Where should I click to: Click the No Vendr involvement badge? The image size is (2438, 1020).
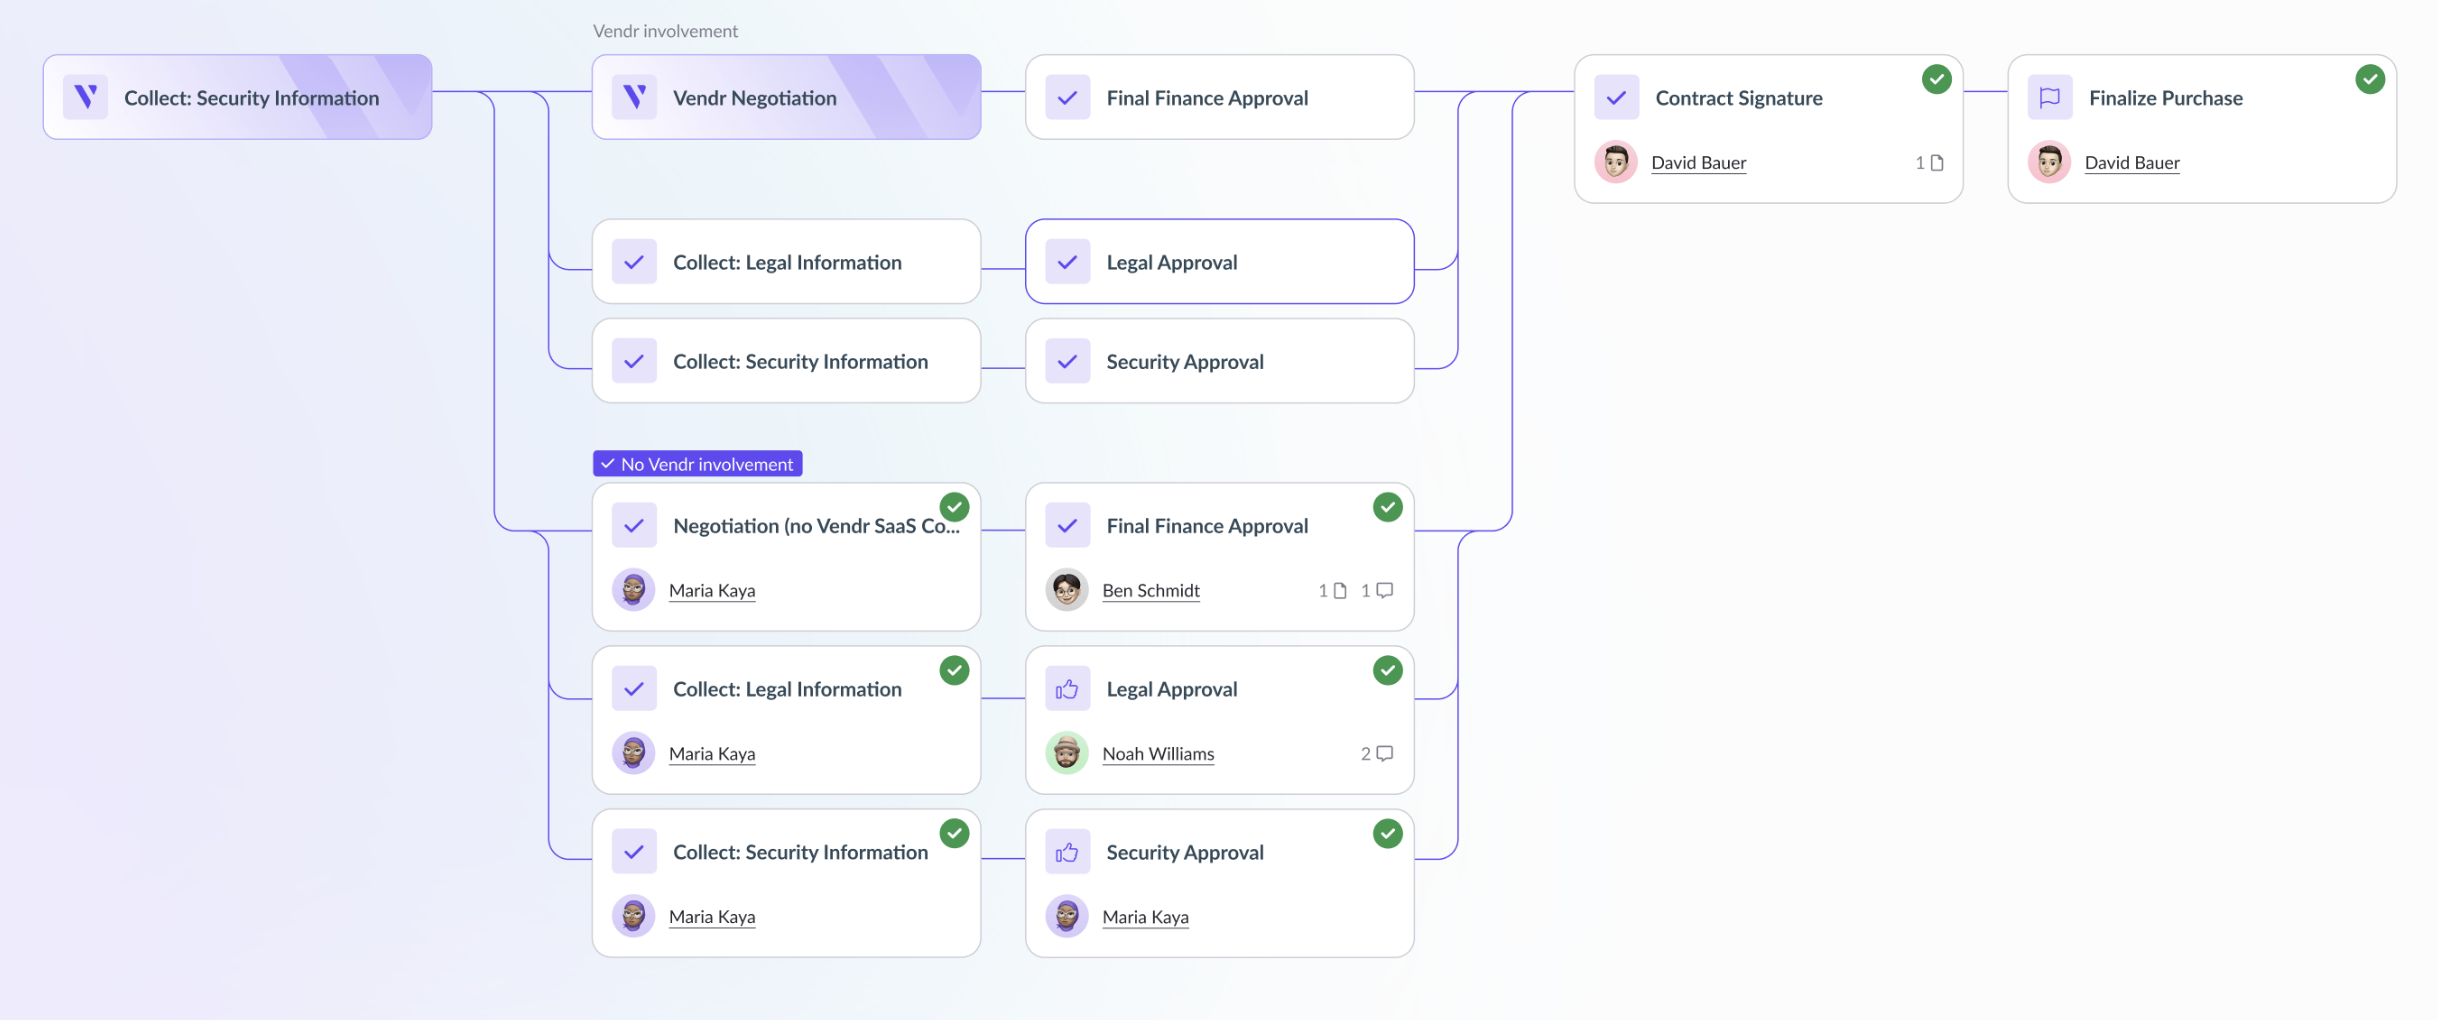pos(697,463)
